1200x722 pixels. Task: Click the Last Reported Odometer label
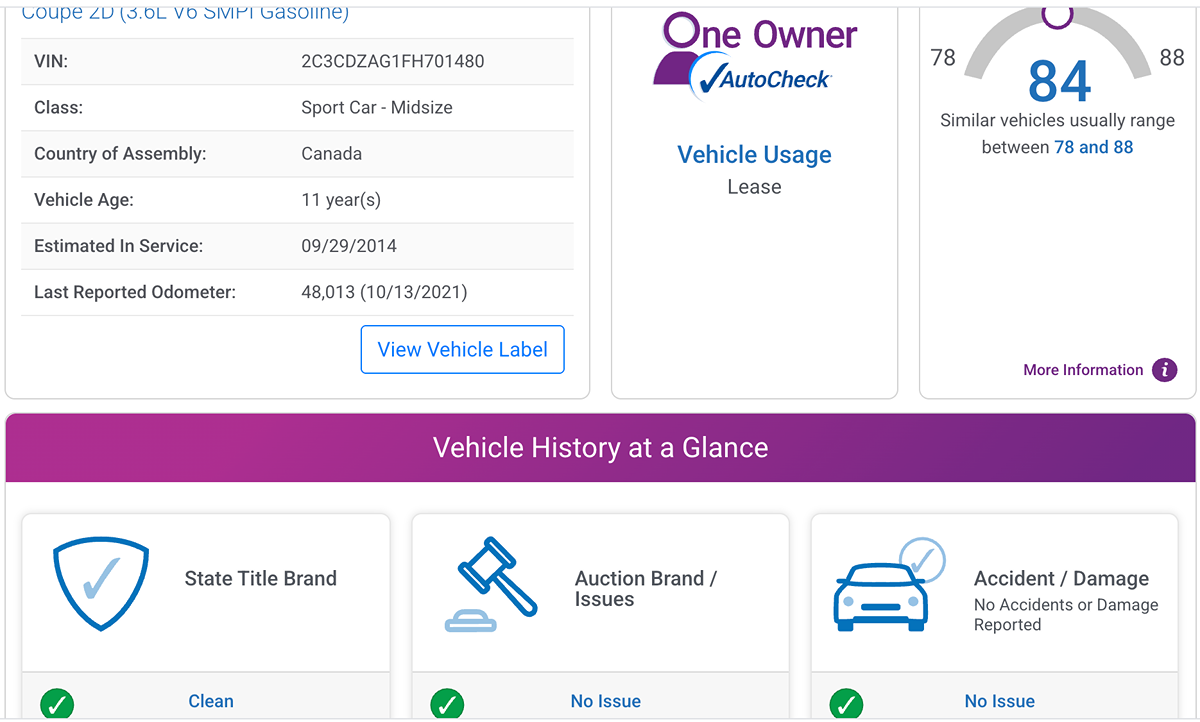click(x=135, y=293)
